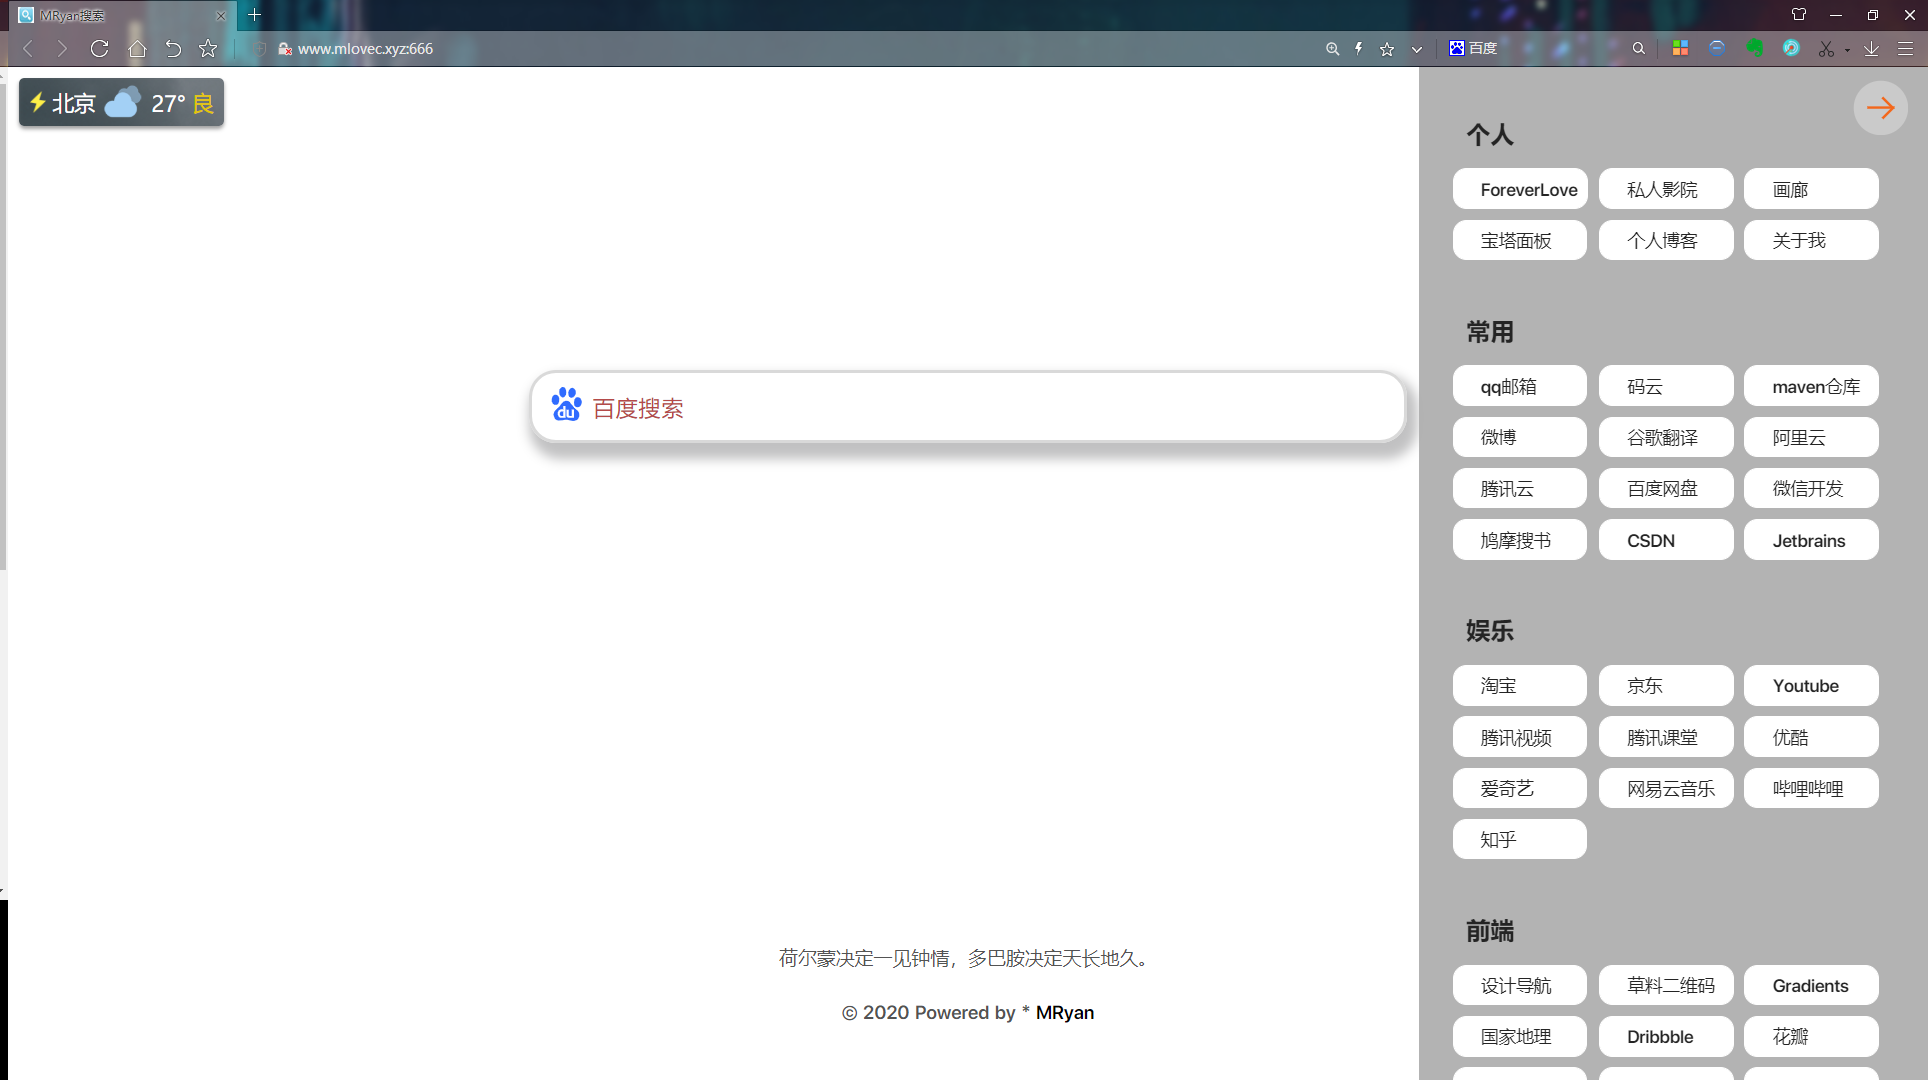Click the 北京 weather widget

[x=121, y=103]
